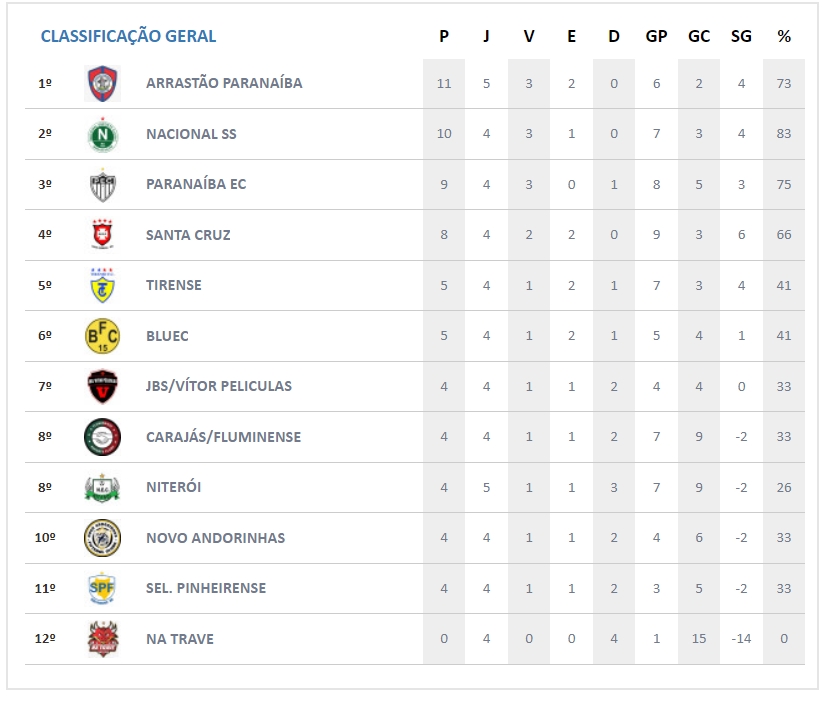Click the Nacional SS green crest
This screenshot has height=704, width=829.
[x=102, y=134]
